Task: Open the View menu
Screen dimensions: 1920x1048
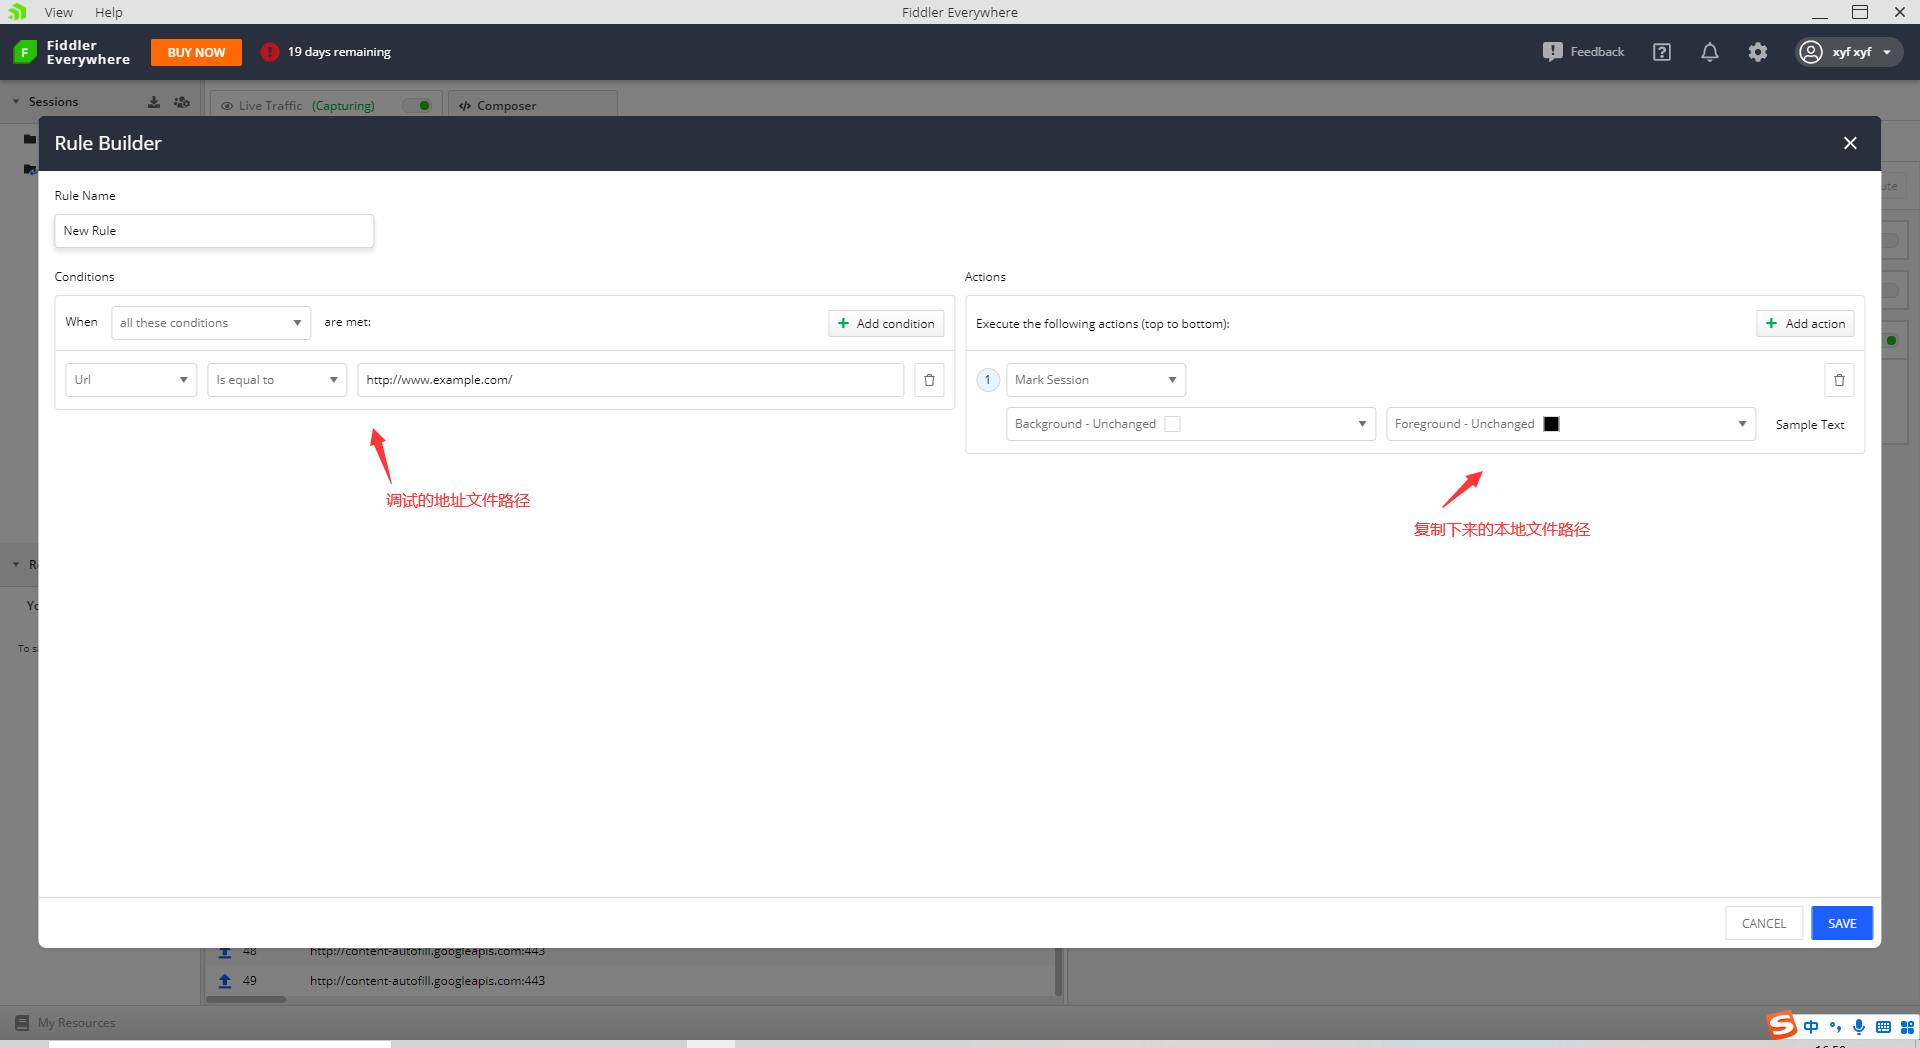Action: 59,12
